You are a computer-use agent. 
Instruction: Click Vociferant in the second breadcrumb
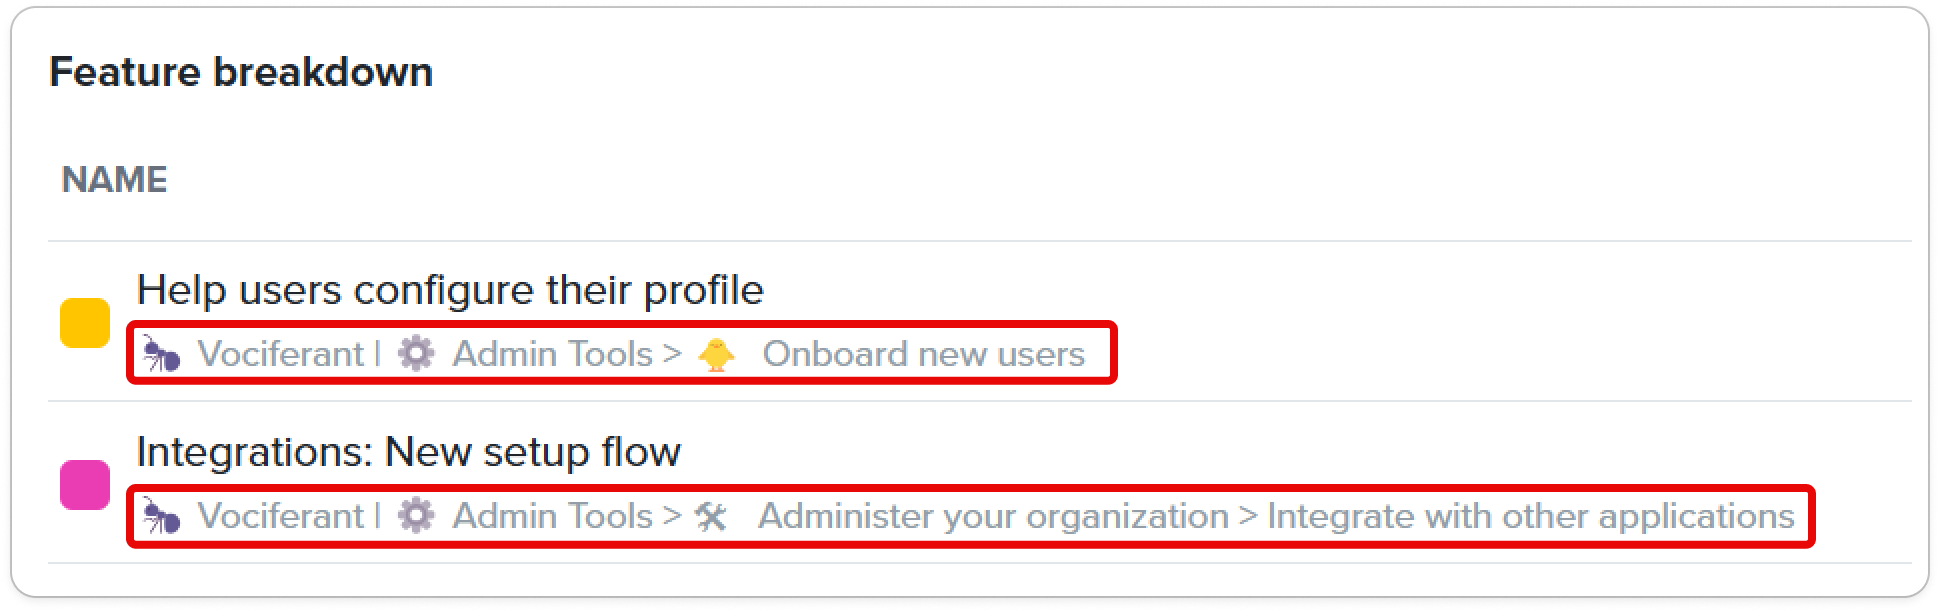coord(281,516)
